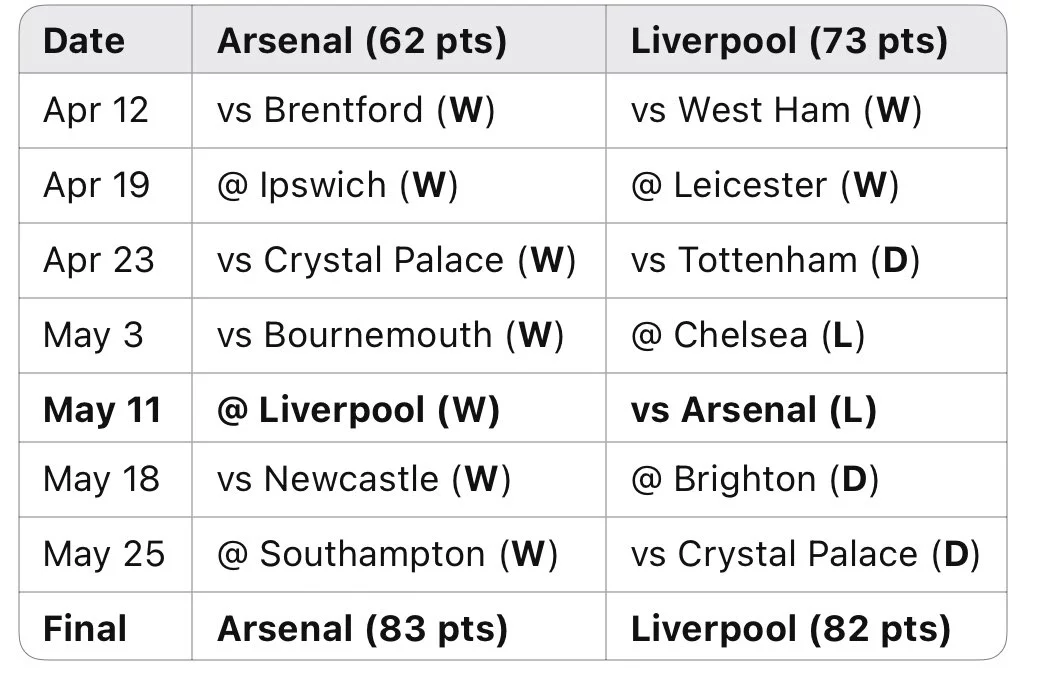Click the vs West Ham (W) cell
This screenshot has width=1042, height=673.
[x=776, y=110]
